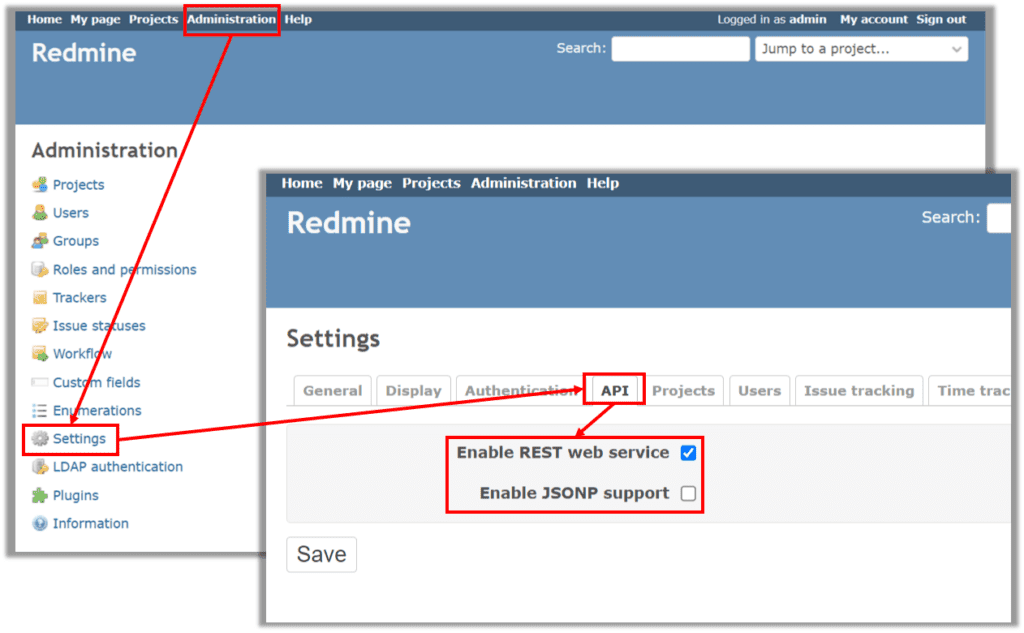Screen dimensions: 1024x633
Task: Open the Jump to a project dropdown
Action: click(x=861, y=49)
